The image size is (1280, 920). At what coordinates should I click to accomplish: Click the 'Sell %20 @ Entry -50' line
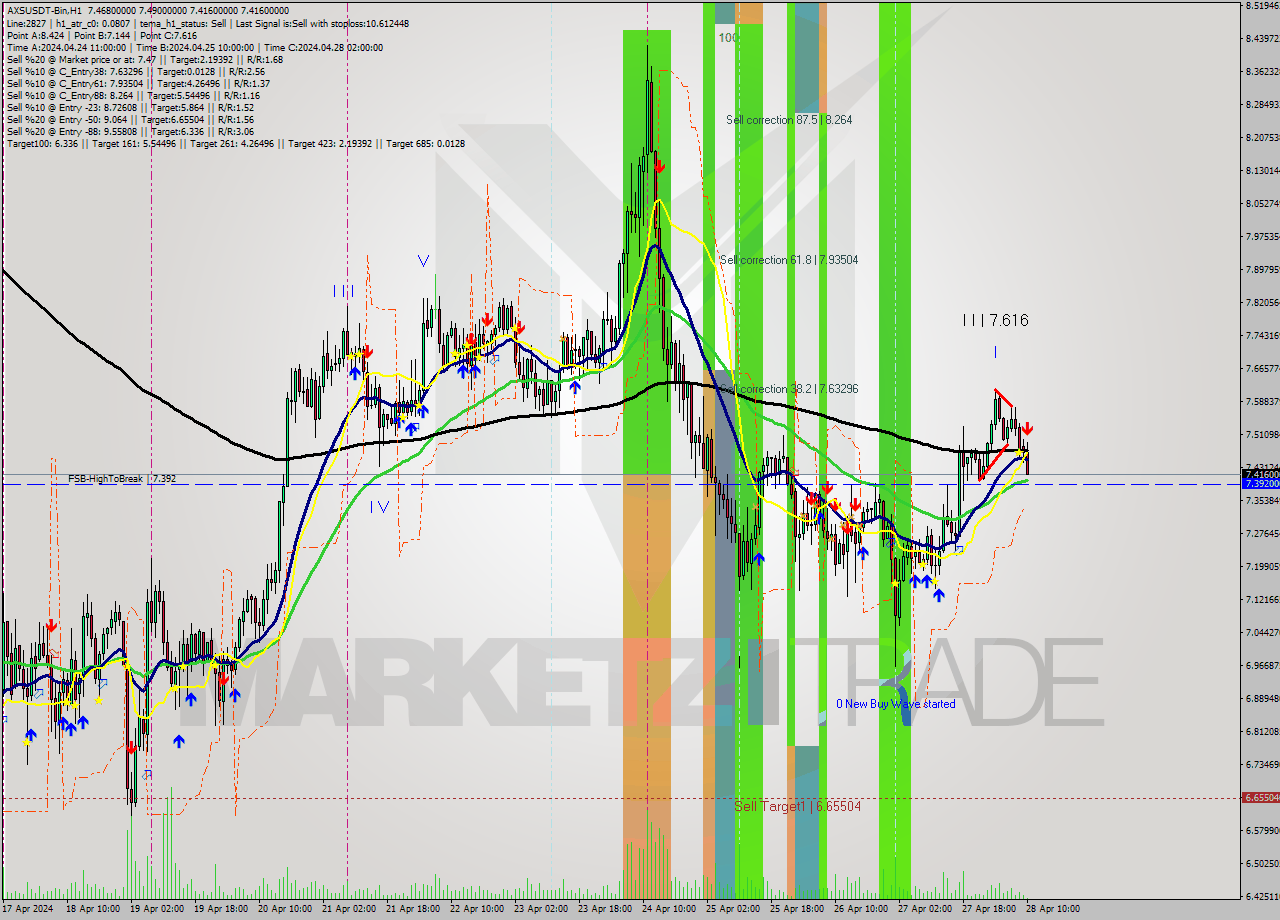tap(131, 119)
